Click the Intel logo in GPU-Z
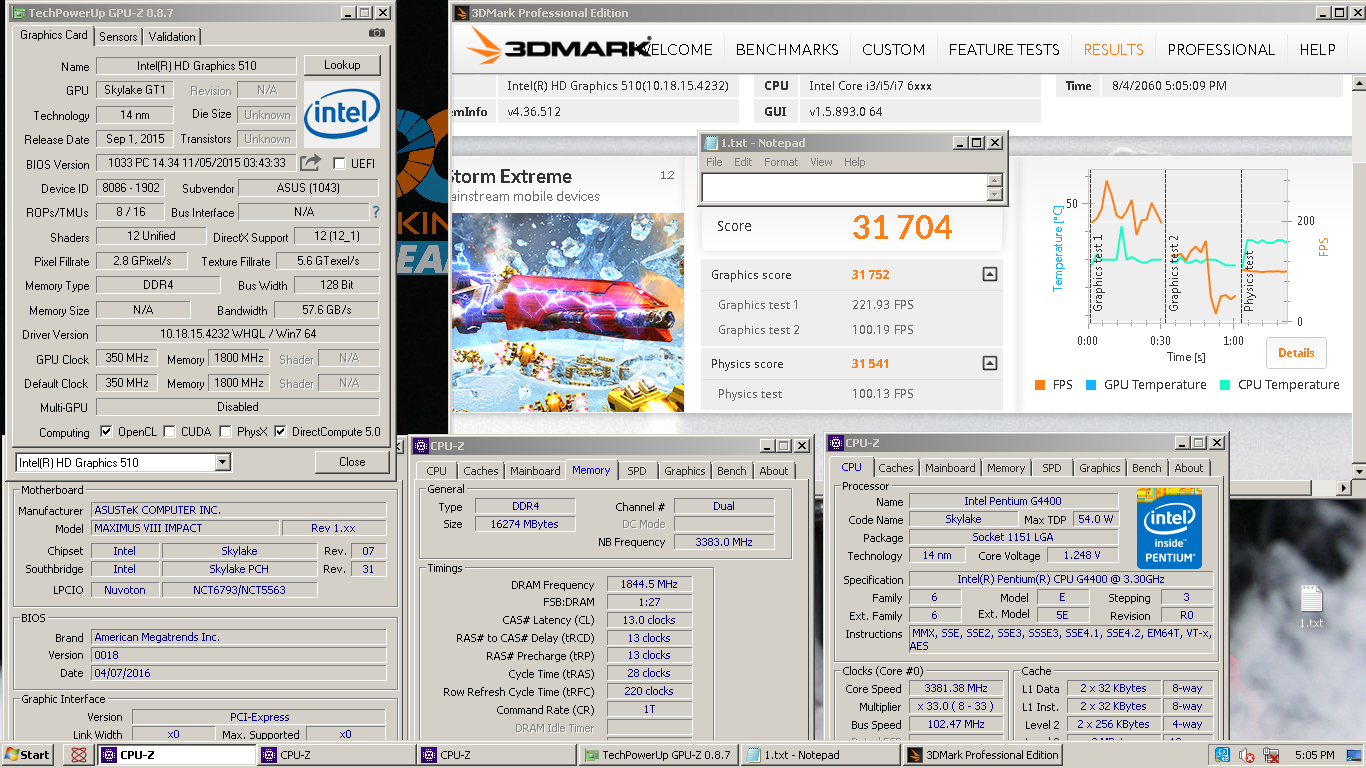The image size is (1366, 768). [342, 114]
